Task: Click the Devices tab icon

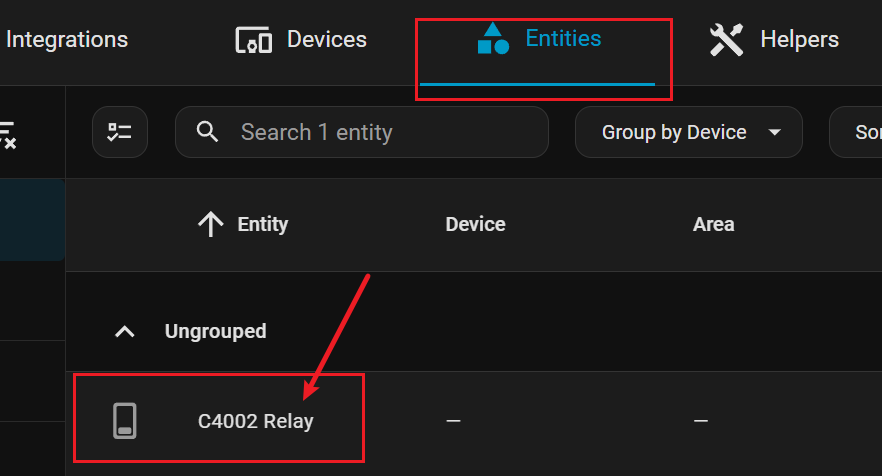Action: click(x=254, y=40)
